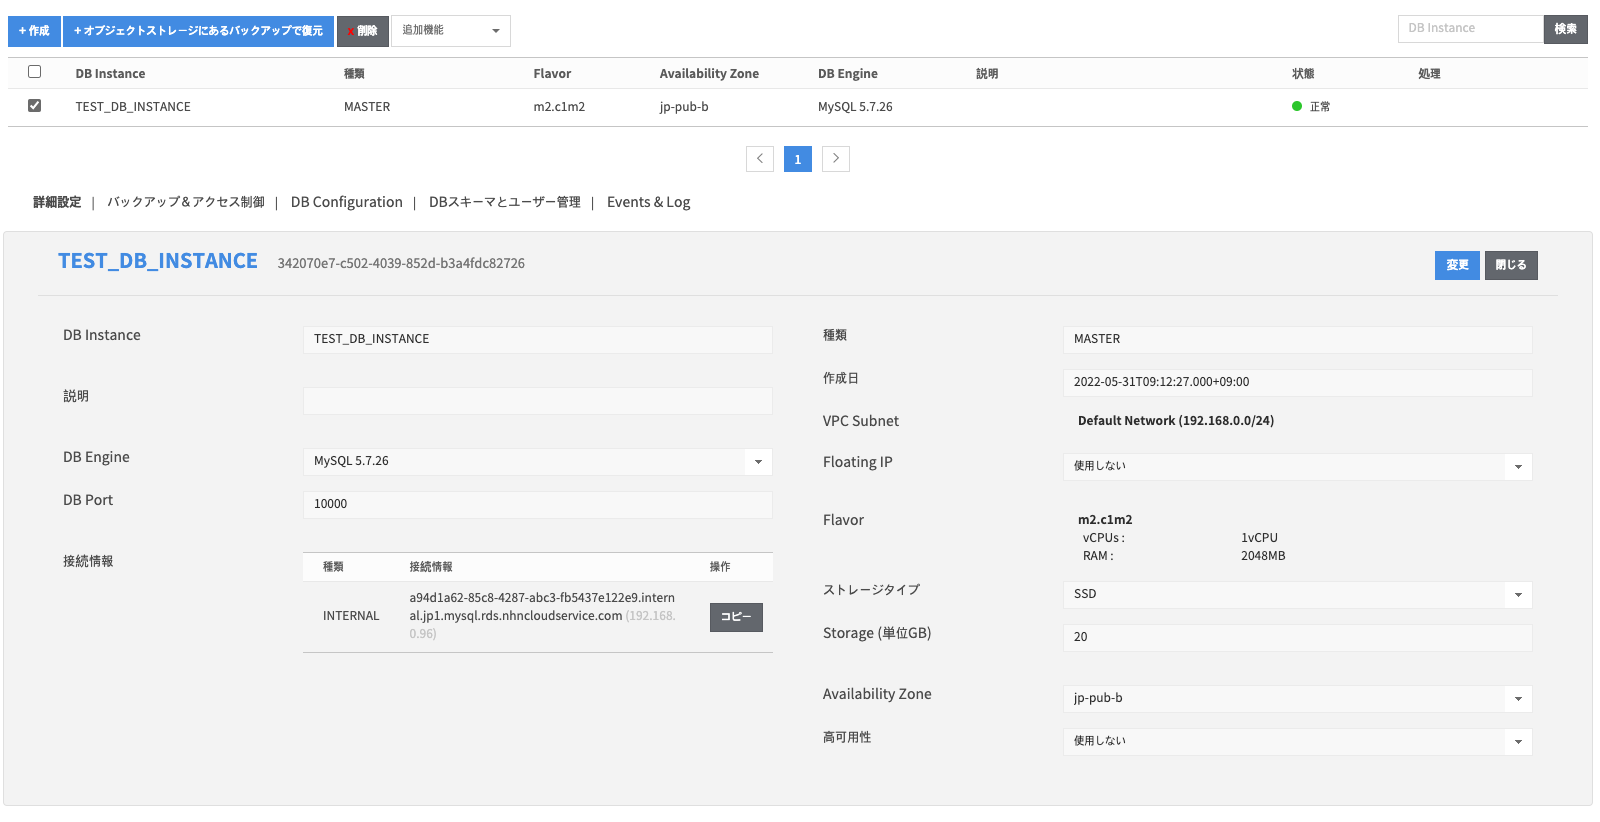This screenshot has height=822, width=1600.
Task: Click the DB Port field
Action: (x=538, y=504)
